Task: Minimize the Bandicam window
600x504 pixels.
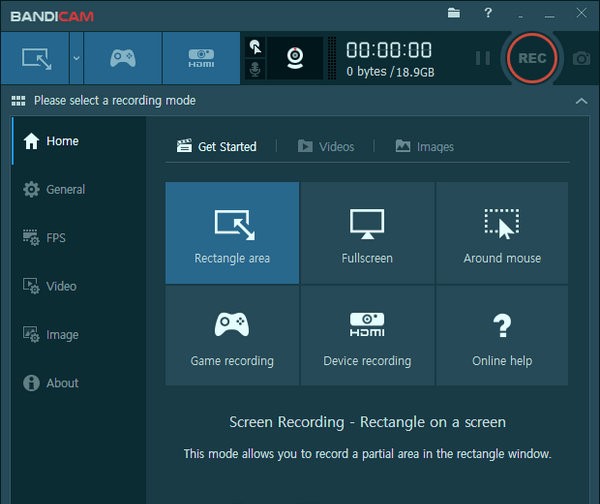Action: (x=550, y=15)
